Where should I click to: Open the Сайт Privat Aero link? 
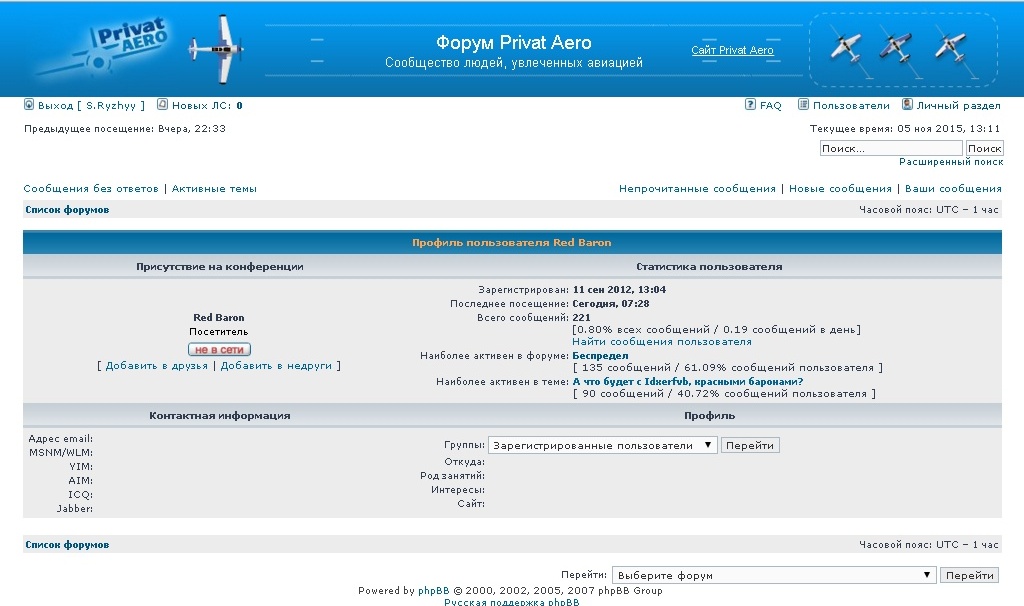tap(732, 50)
